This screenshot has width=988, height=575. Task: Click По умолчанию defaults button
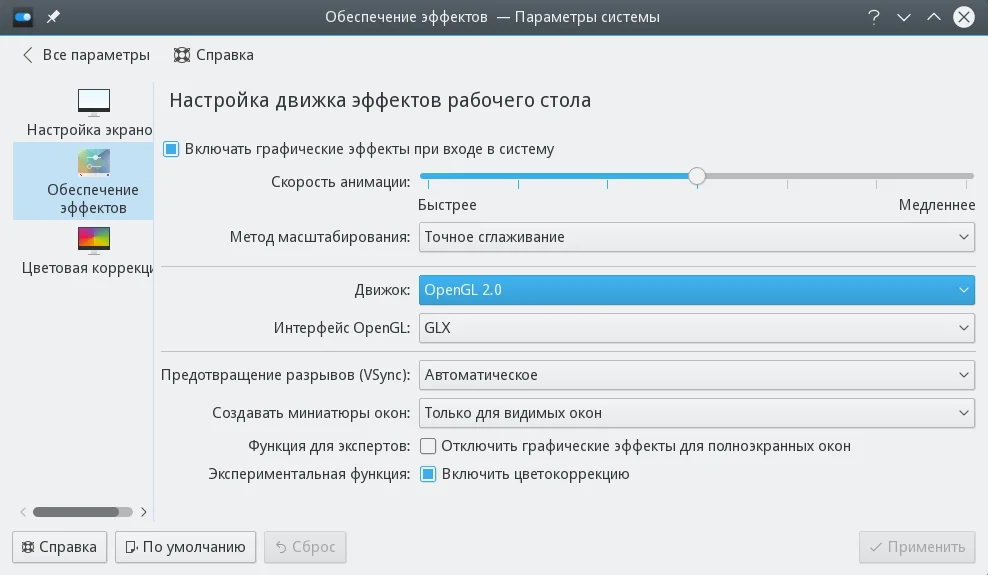pos(185,547)
